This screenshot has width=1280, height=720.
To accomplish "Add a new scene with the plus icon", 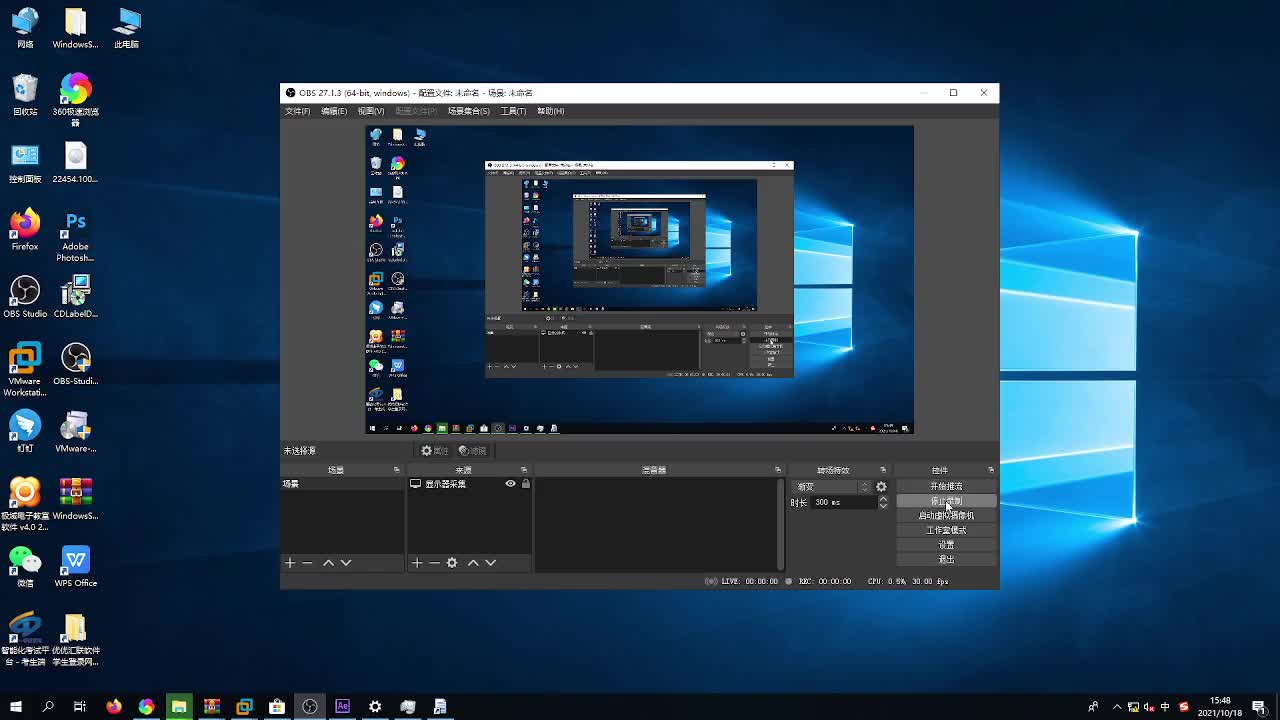I will coord(289,562).
